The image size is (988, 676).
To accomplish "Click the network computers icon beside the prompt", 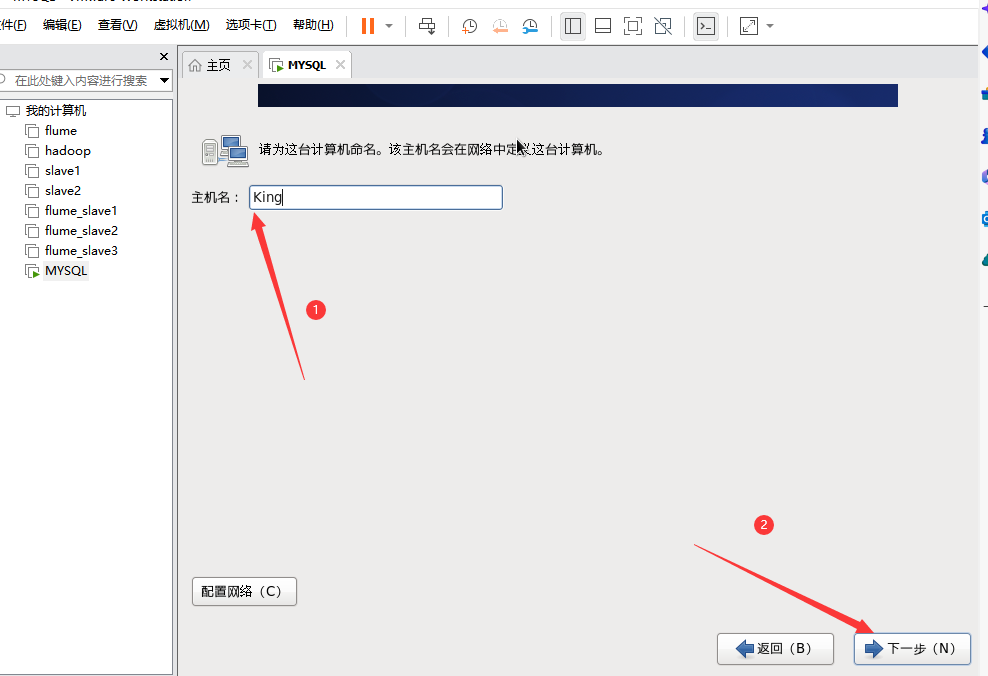I will [x=225, y=151].
